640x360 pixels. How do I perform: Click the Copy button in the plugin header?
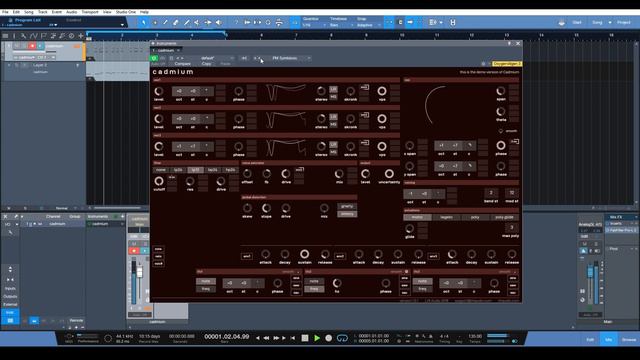point(207,64)
